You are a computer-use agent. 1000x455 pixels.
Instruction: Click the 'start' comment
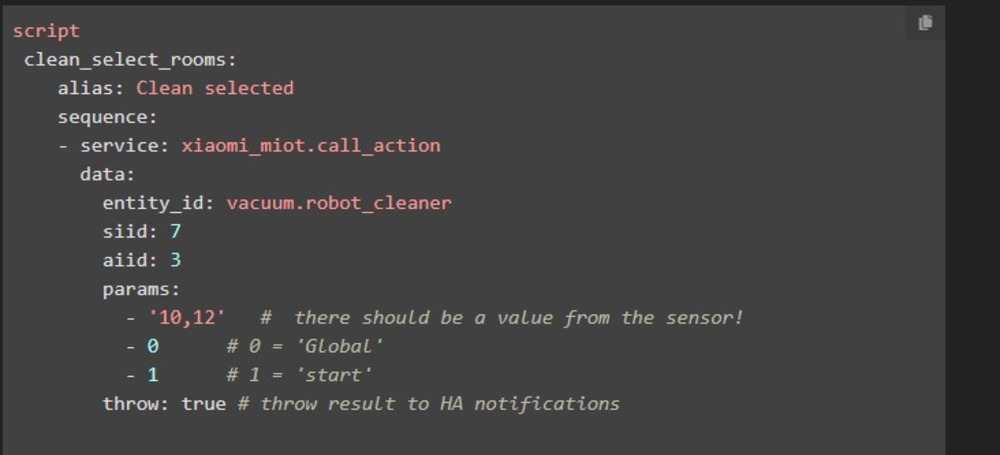click(300, 375)
